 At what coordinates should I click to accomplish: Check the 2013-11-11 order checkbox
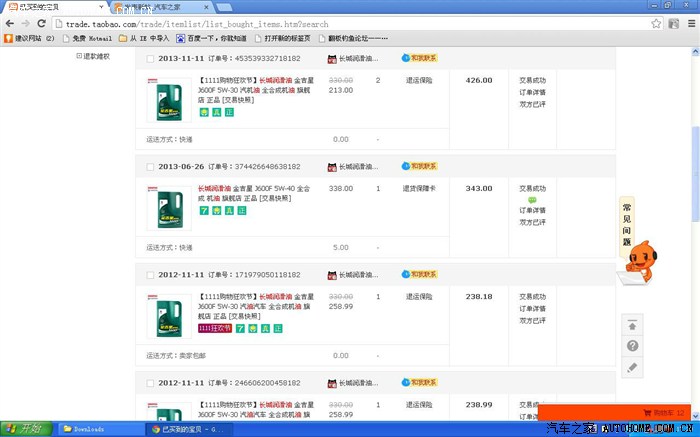[x=150, y=59]
